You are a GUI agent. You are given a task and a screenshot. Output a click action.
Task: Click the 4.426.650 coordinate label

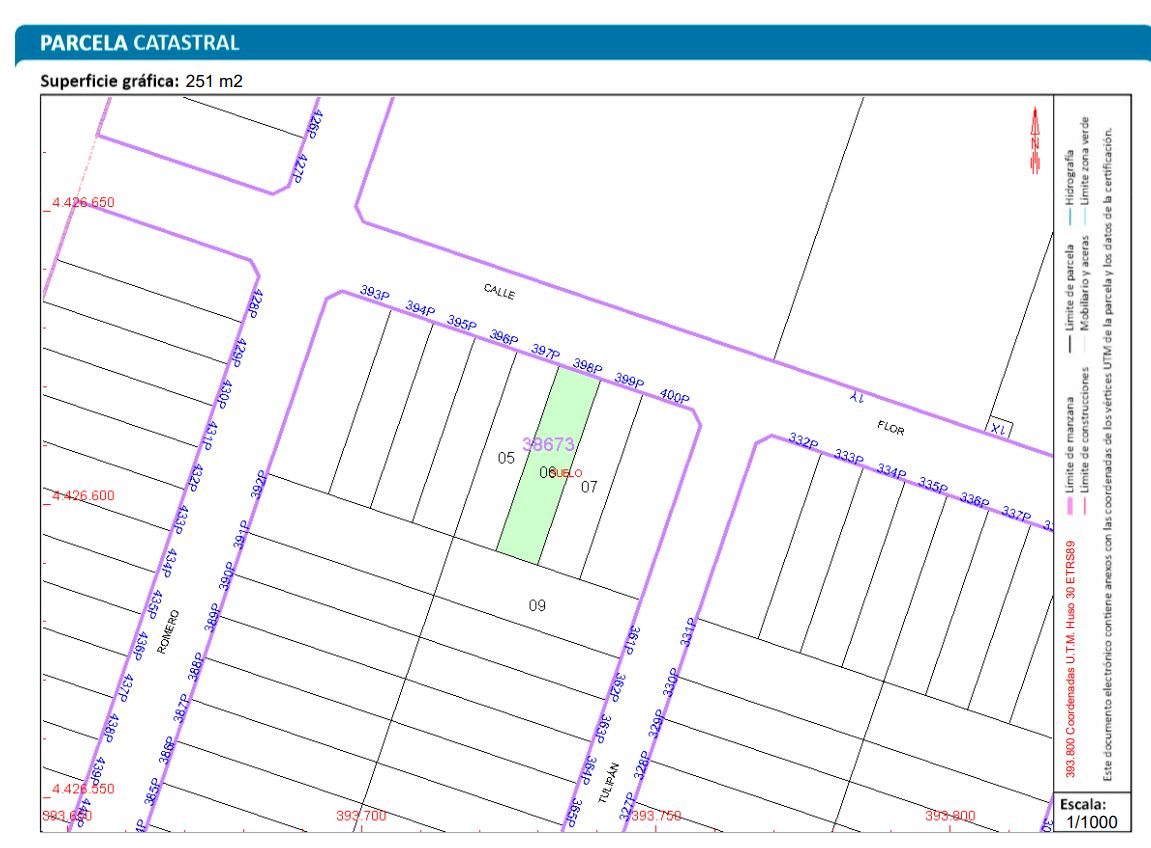click(83, 202)
